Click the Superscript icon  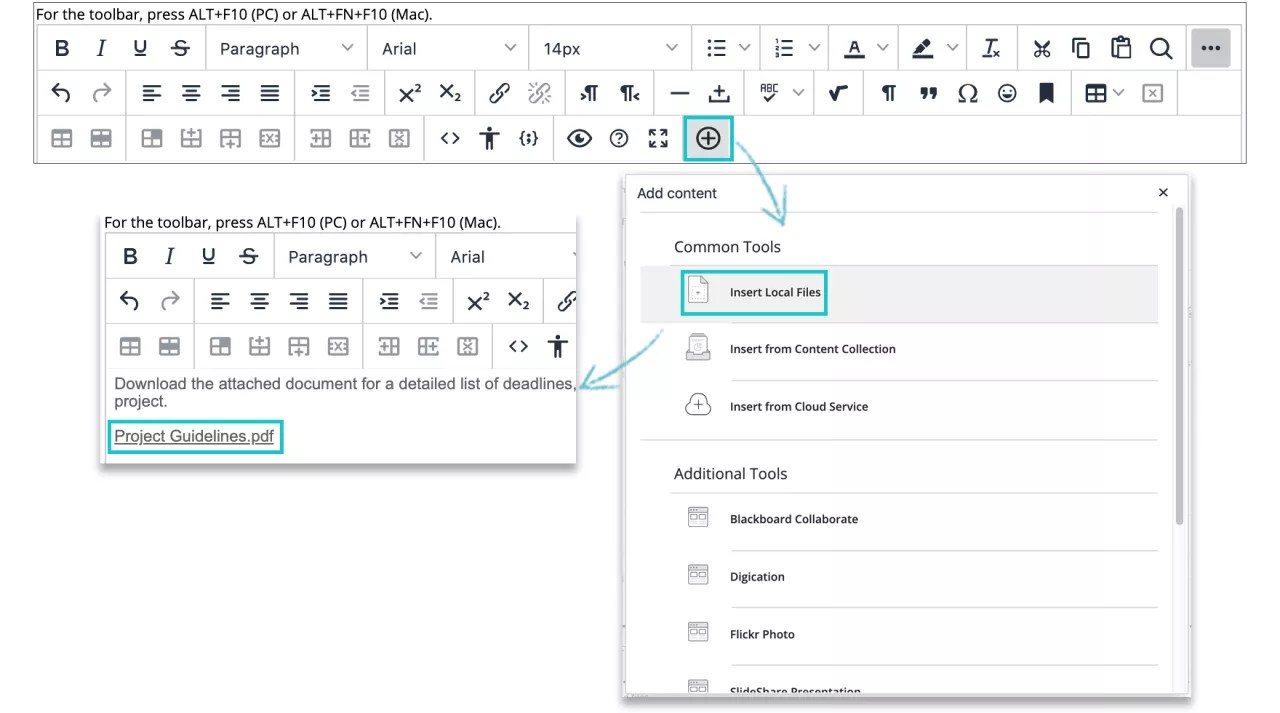pos(409,92)
